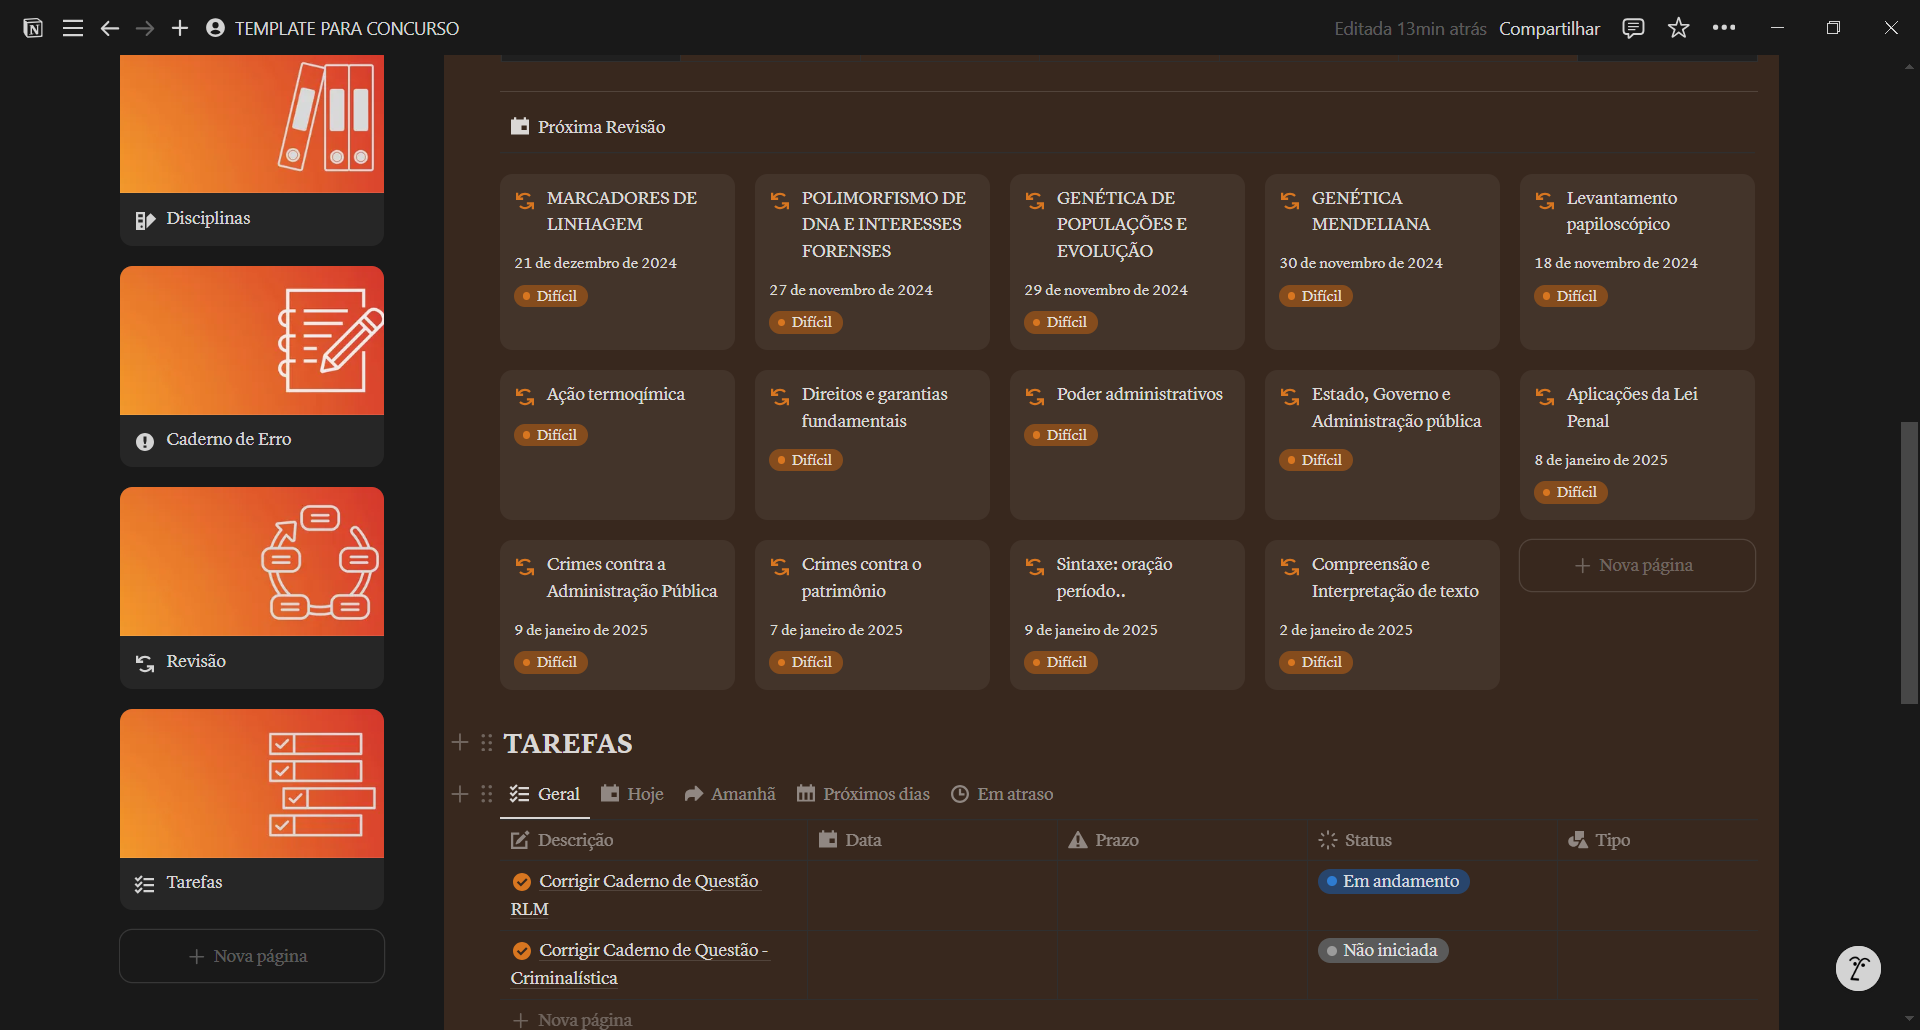Switch to the Hoje tab
The height and width of the screenshot is (1030, 1920).
point(632,794)
